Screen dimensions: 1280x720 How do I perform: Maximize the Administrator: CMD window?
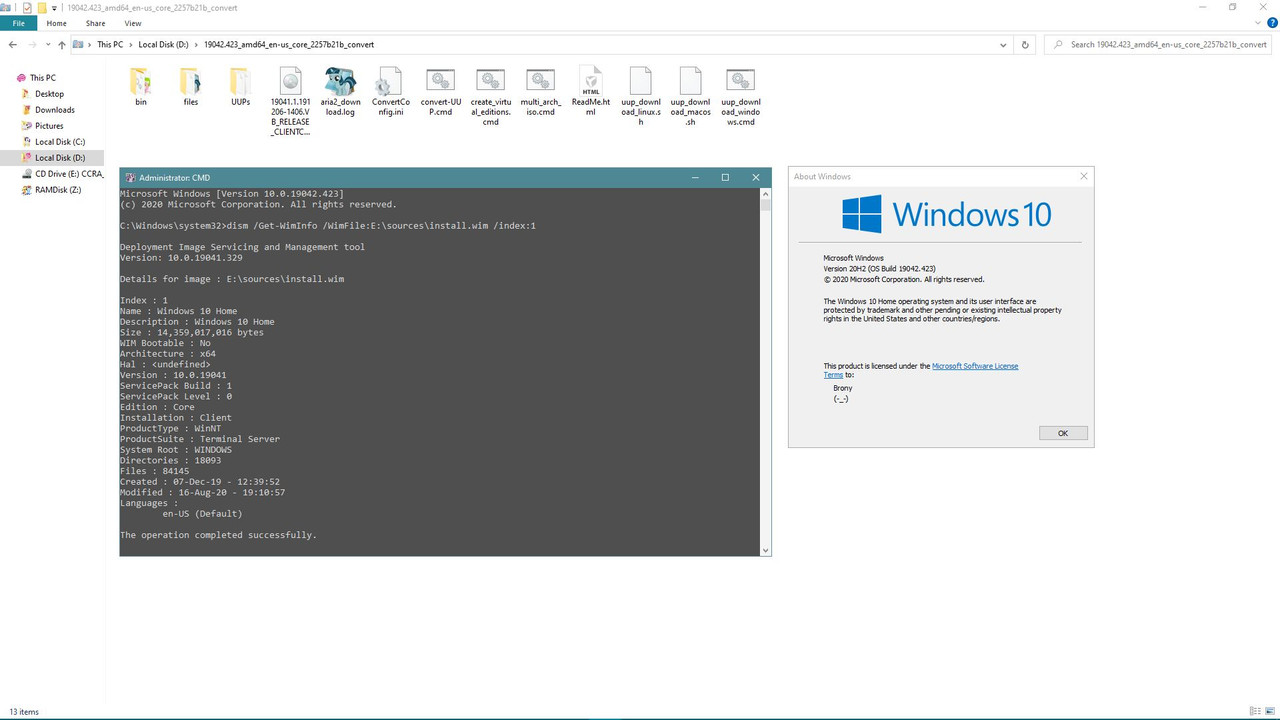725,177
